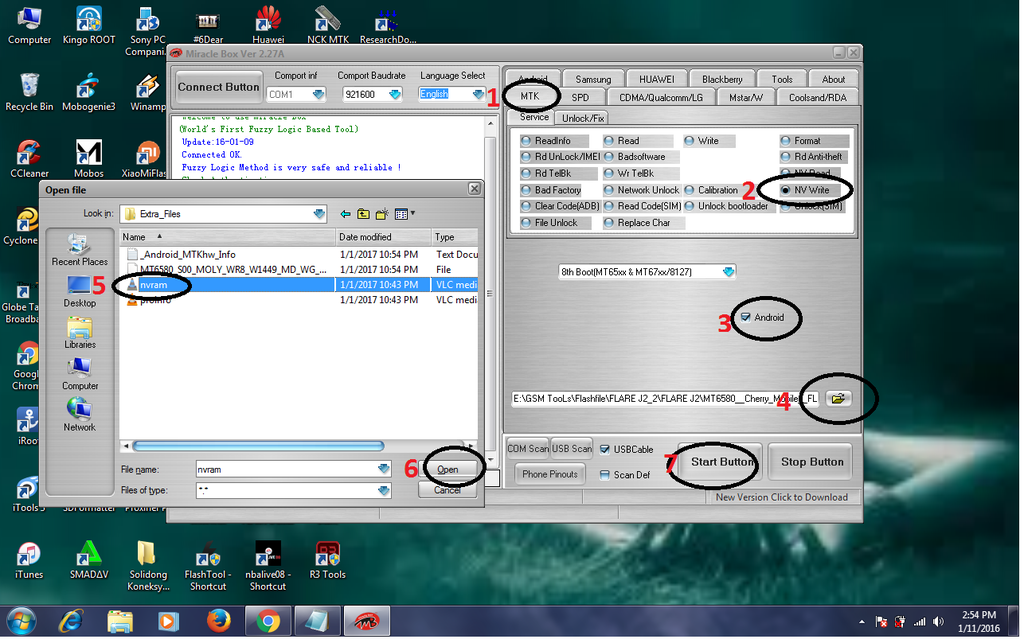Go back using the dialog's back arrow icon
This screenshot has width=1024, height=643.
pyautogui.click(x=345, y=213)
